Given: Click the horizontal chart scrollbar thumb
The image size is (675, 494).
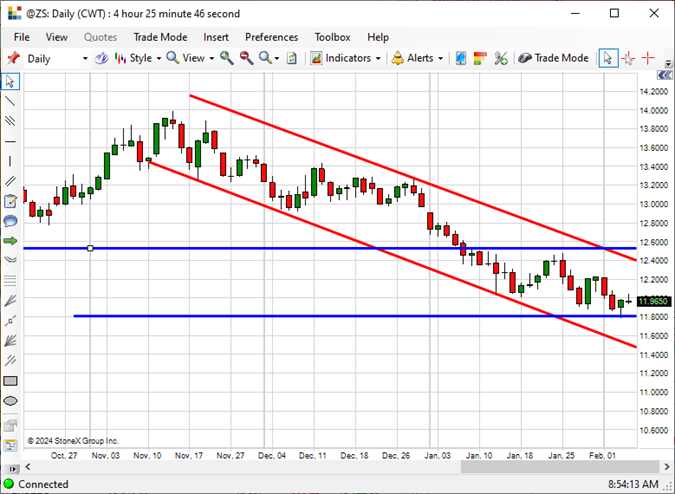Looking at the screenshot, I should pos(560,466).
